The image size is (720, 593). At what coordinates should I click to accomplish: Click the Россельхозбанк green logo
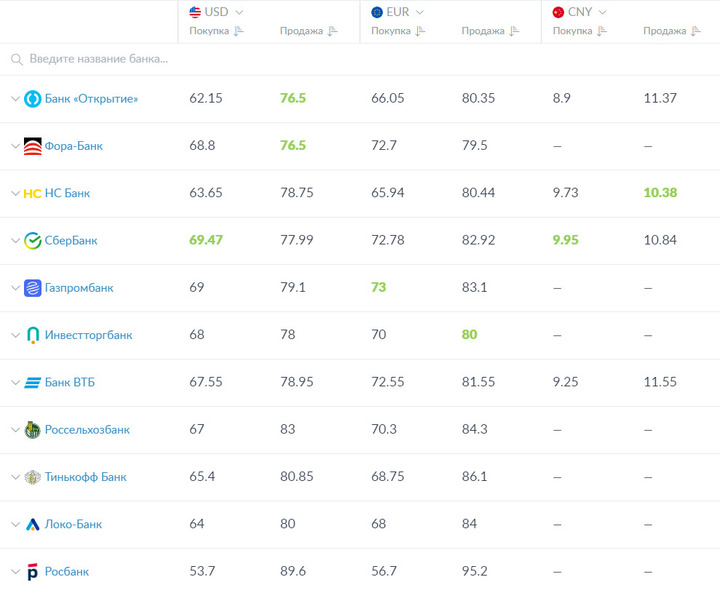tap(33, 430)
